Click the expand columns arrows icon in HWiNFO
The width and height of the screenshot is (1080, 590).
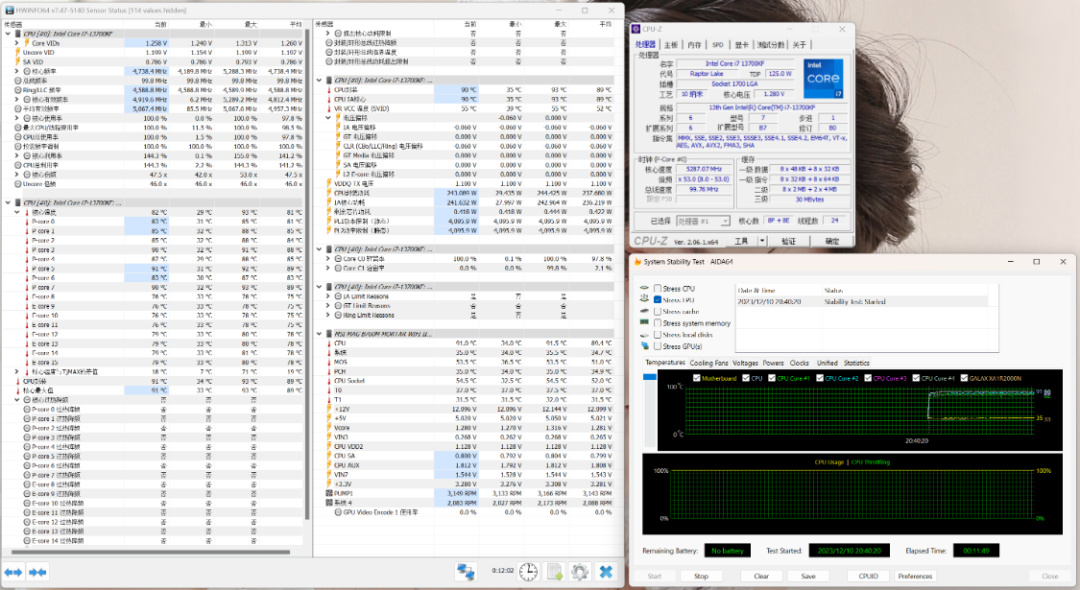click(x=14, y=572)
